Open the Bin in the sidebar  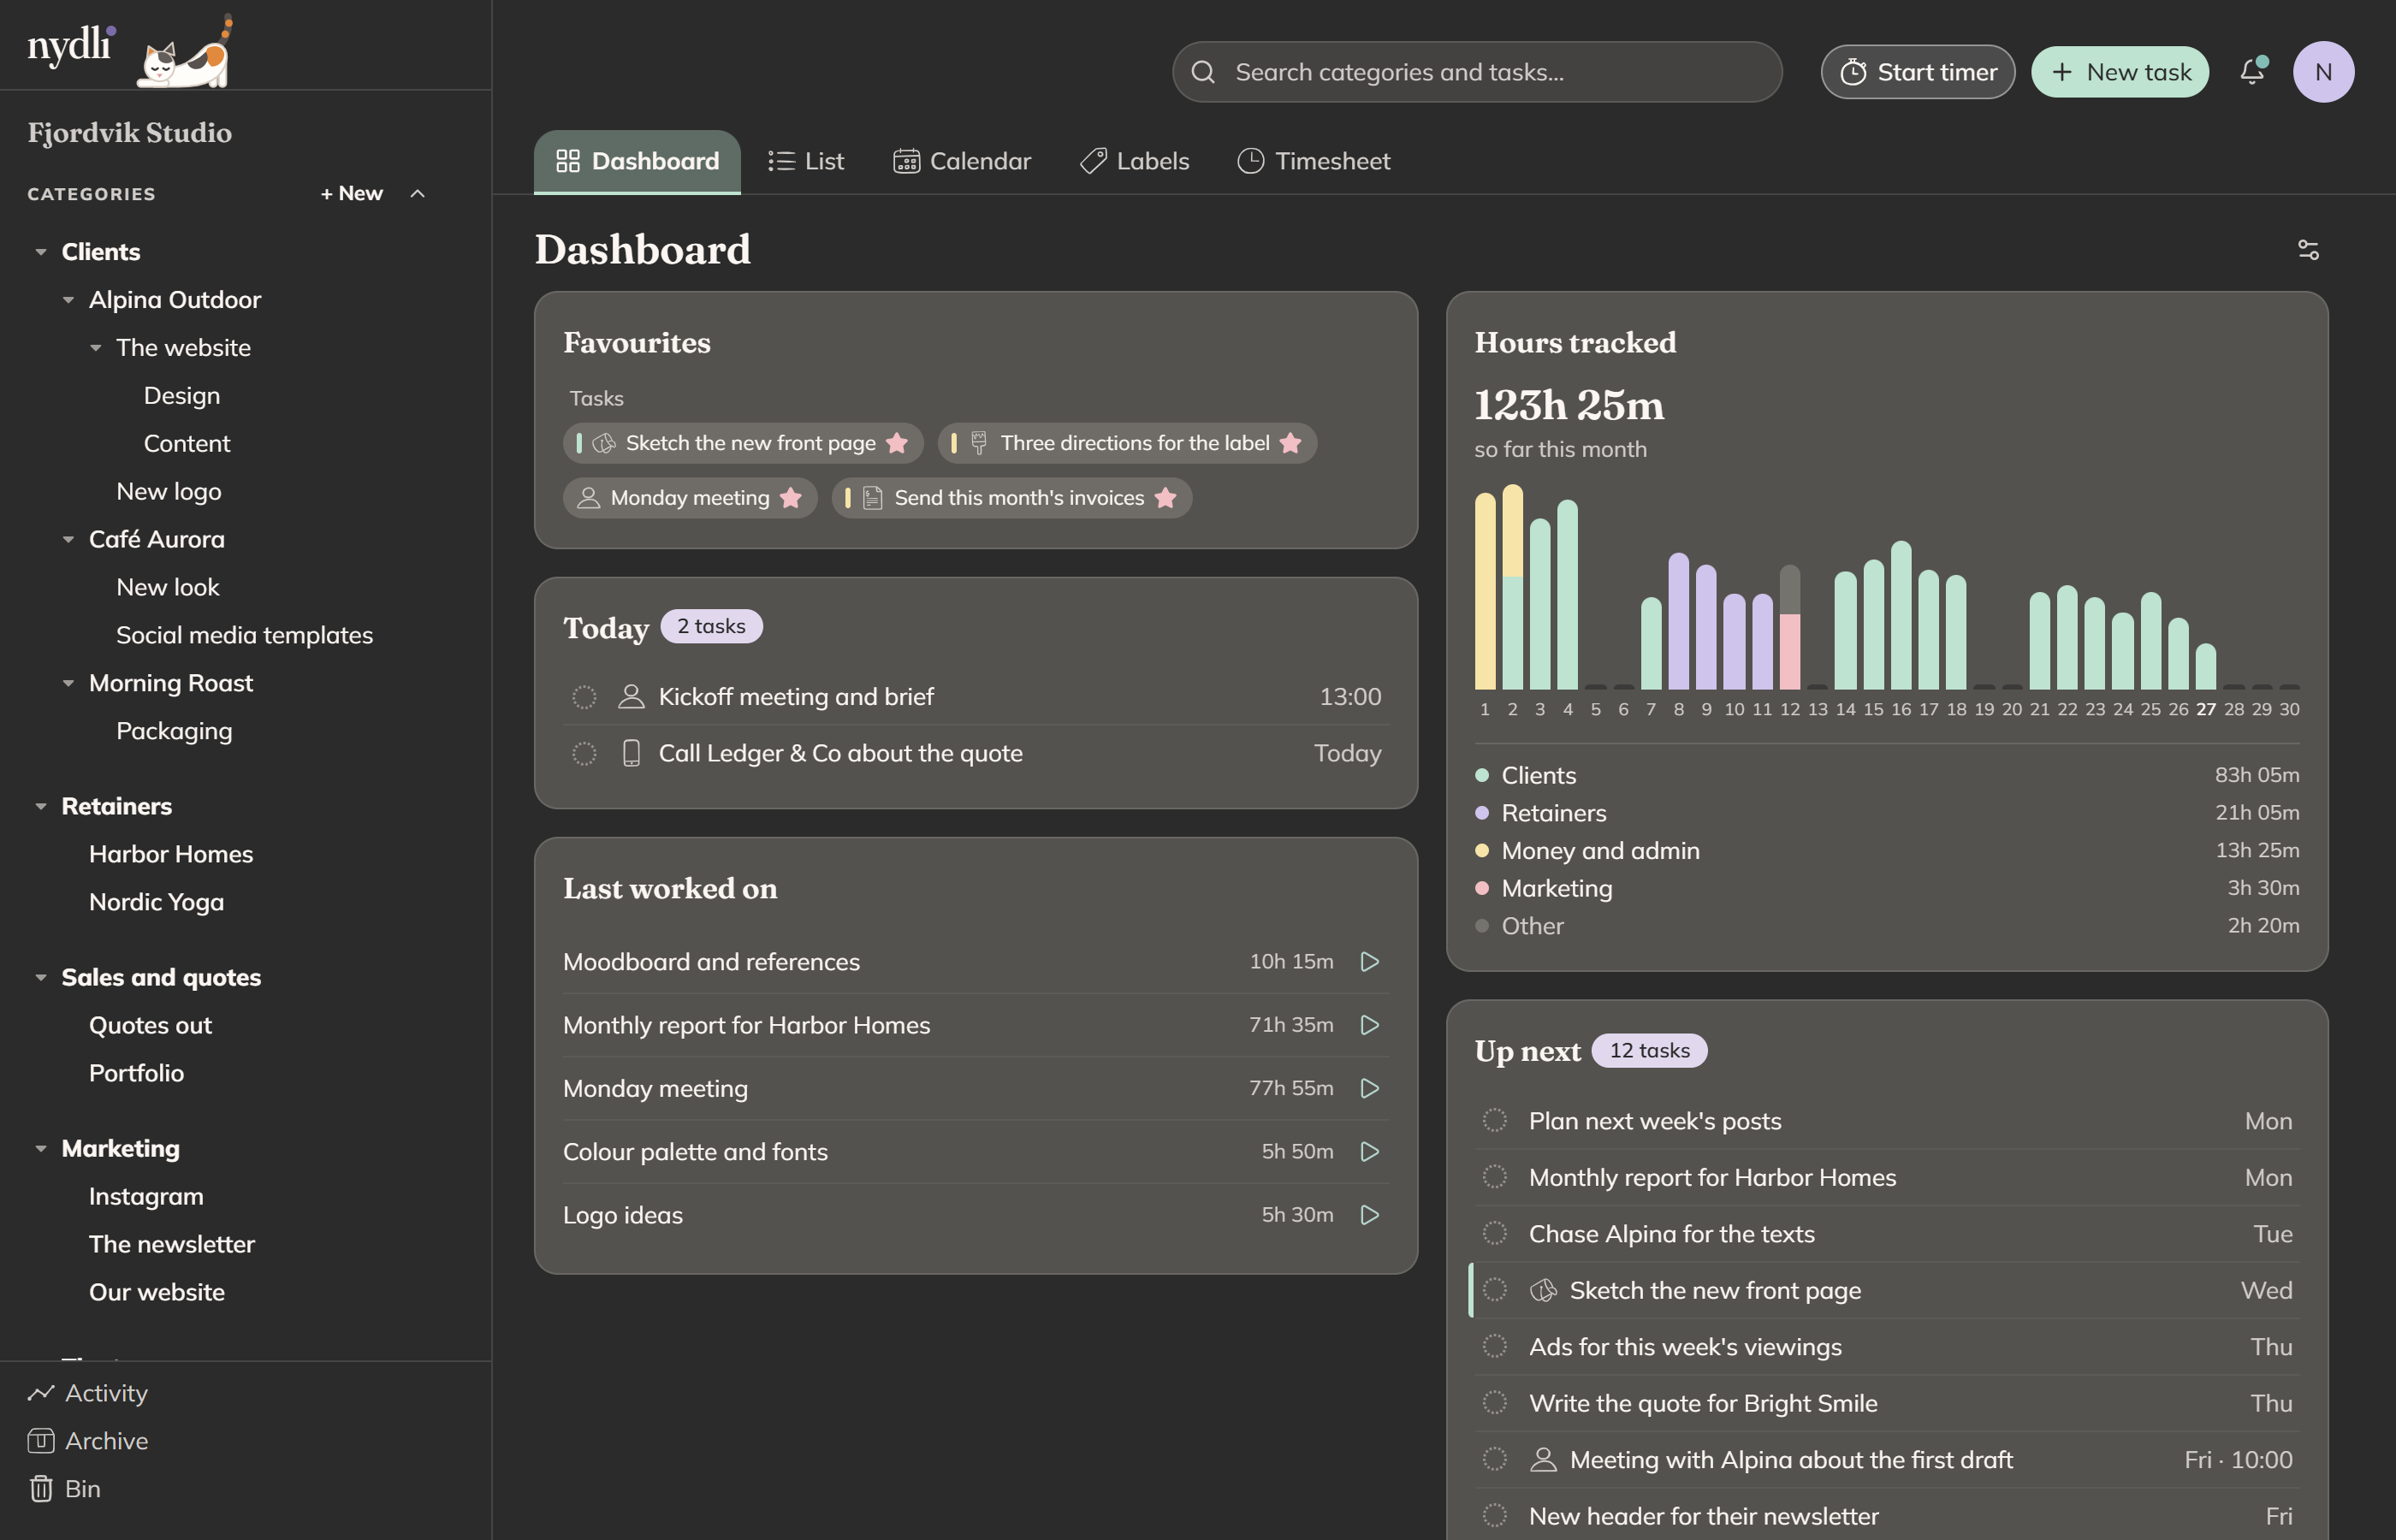64,1489
